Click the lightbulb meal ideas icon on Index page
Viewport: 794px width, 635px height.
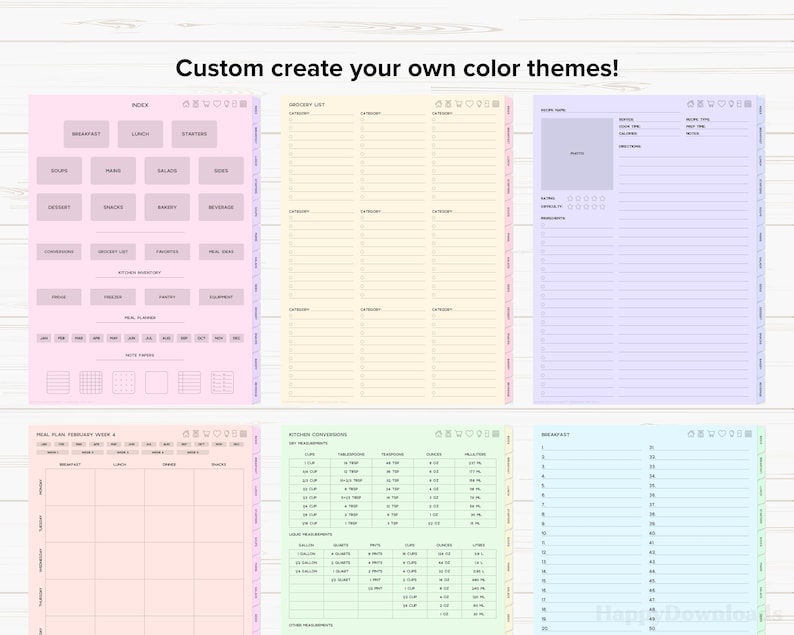(x=226, y=104)
